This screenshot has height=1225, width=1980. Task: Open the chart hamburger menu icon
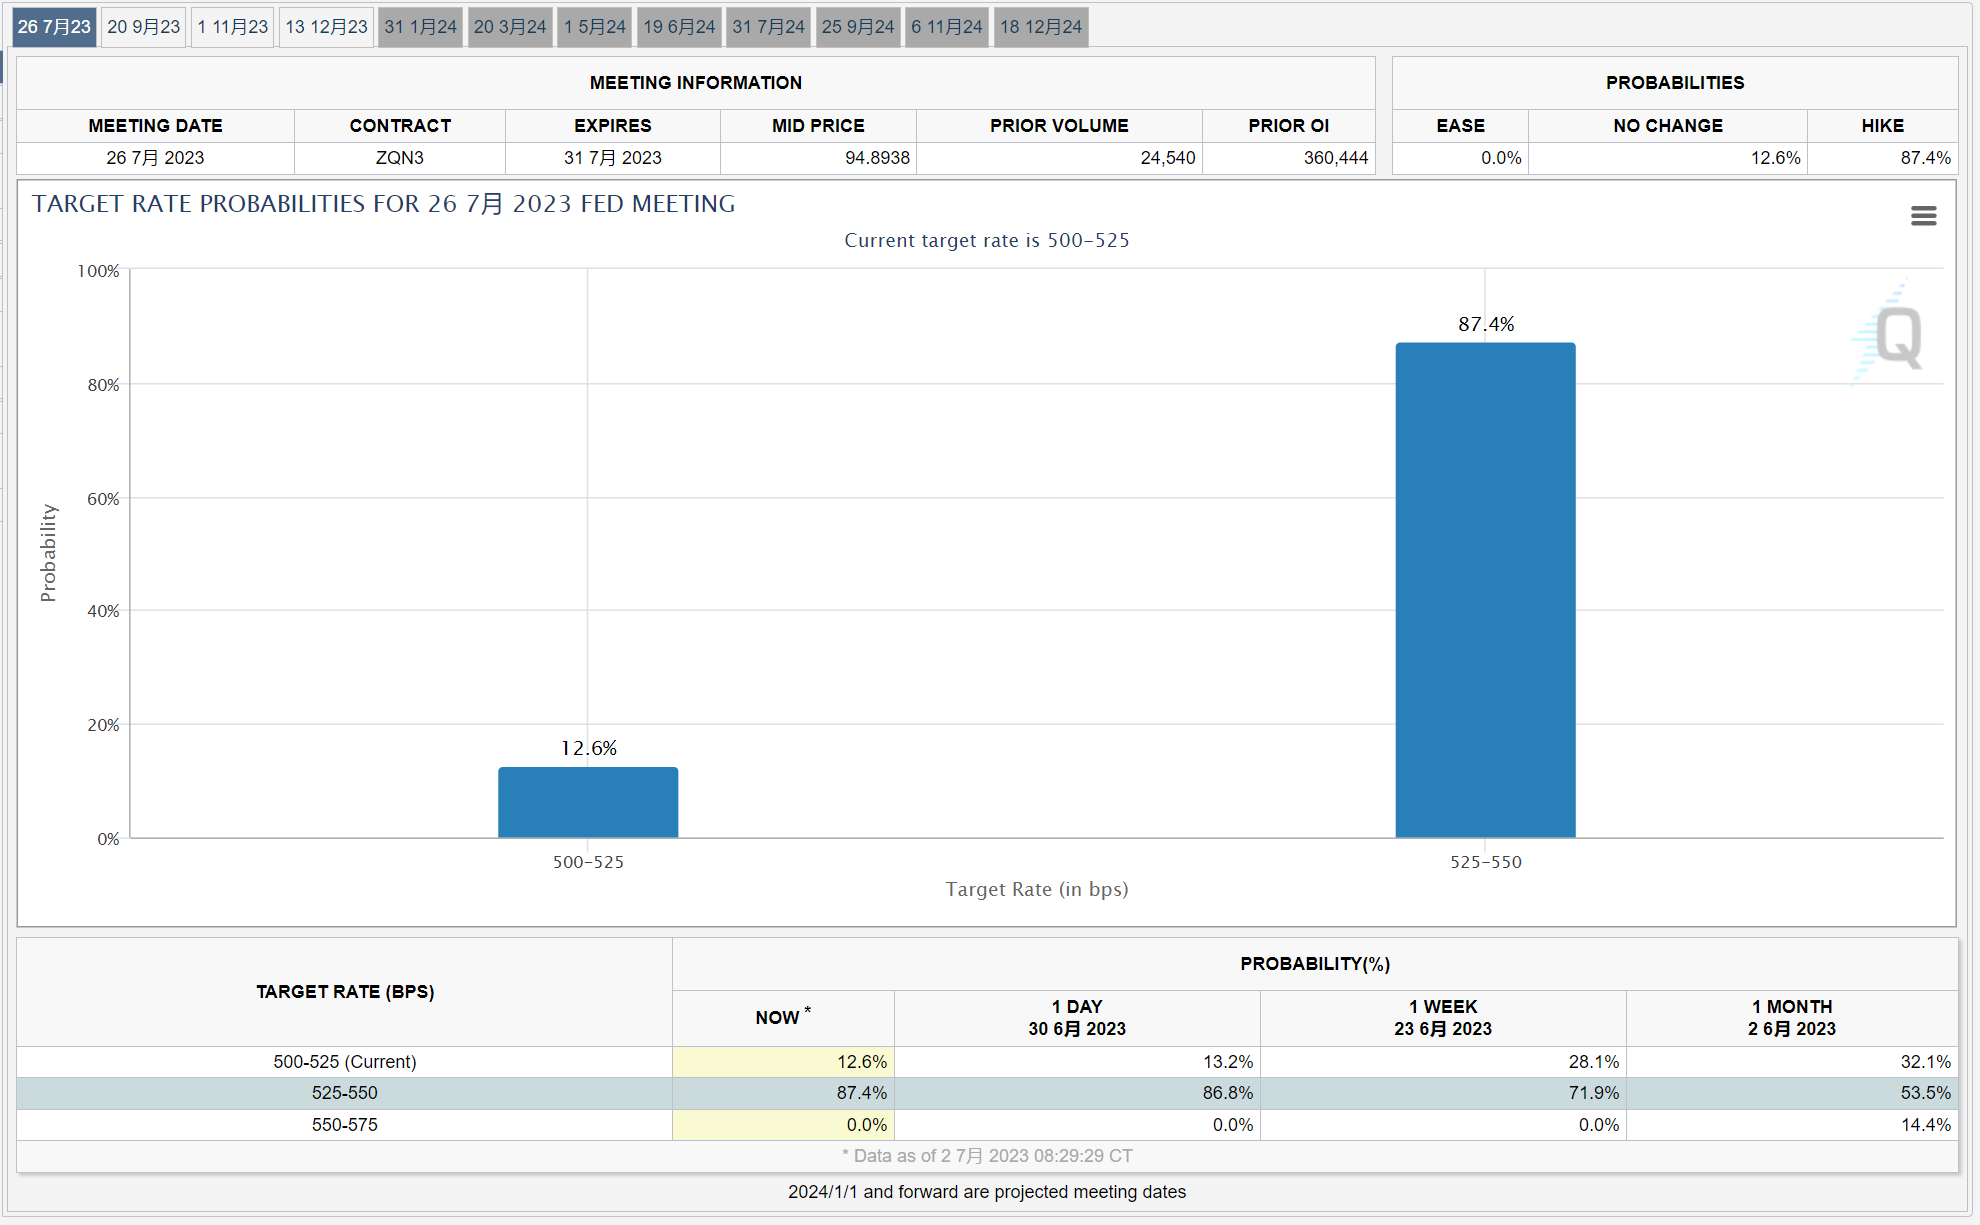(1923, 216)
